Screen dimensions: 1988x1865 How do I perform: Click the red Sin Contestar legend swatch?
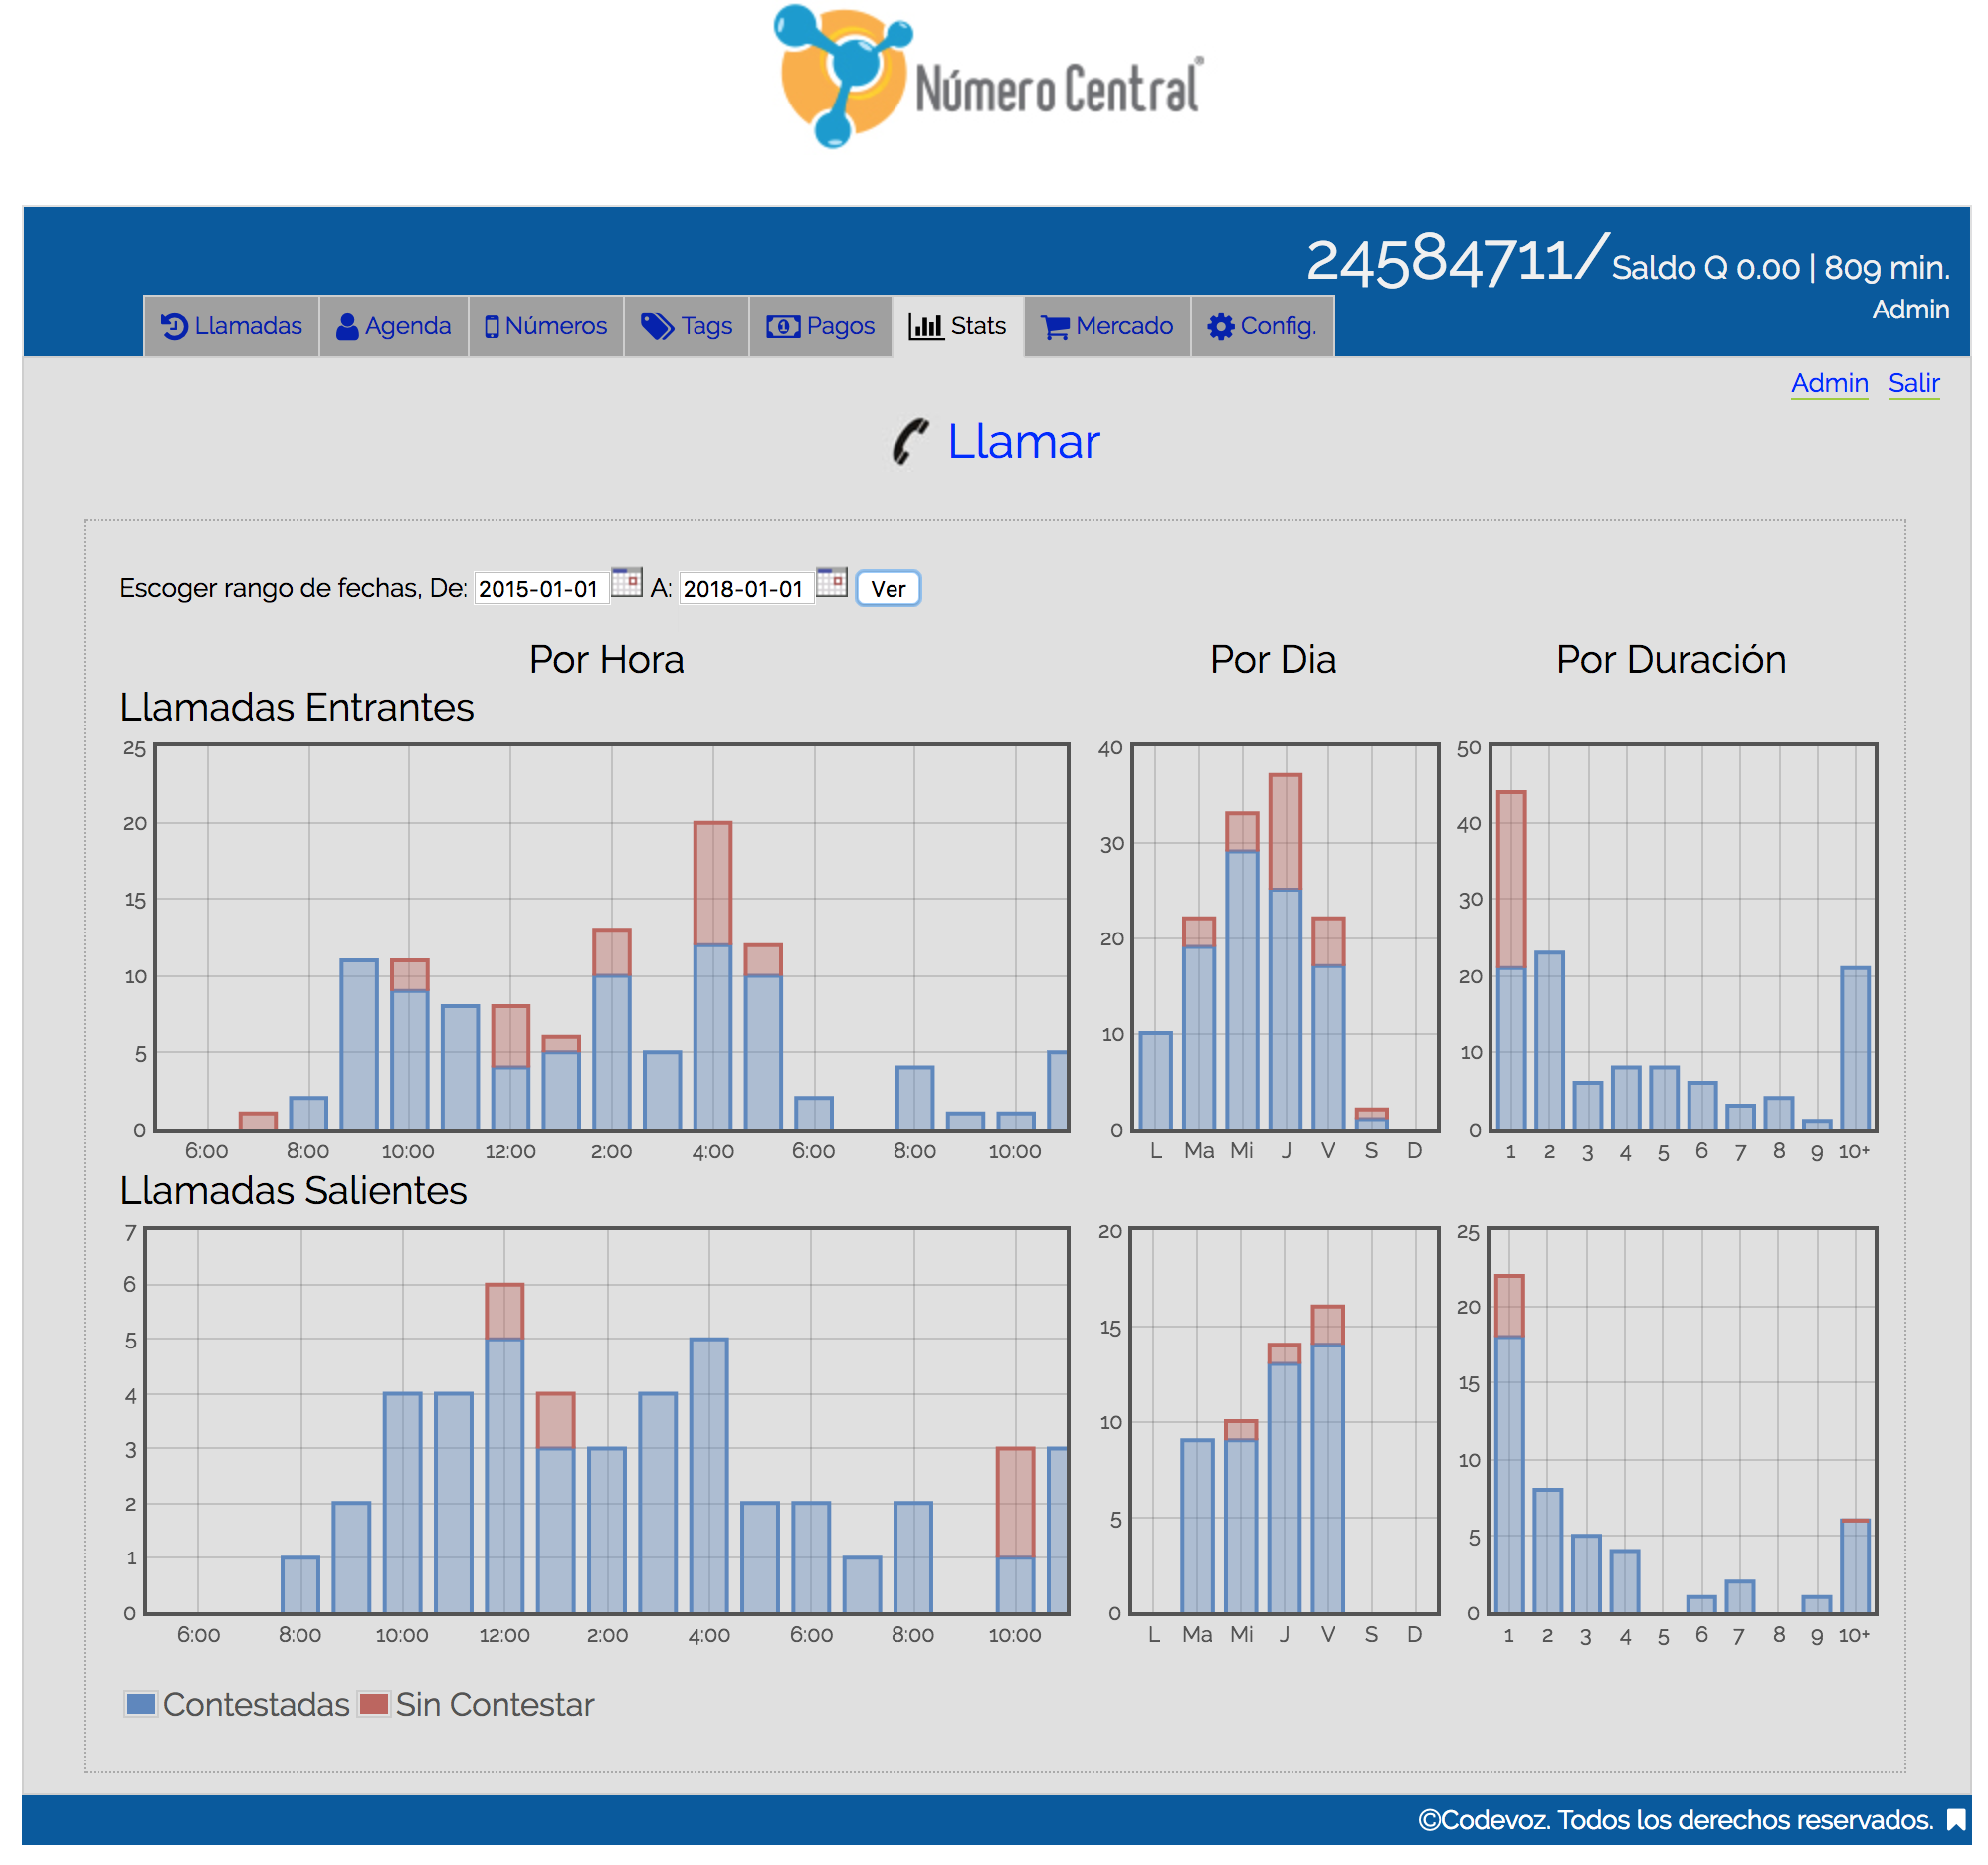click(x=374, y=1704)
